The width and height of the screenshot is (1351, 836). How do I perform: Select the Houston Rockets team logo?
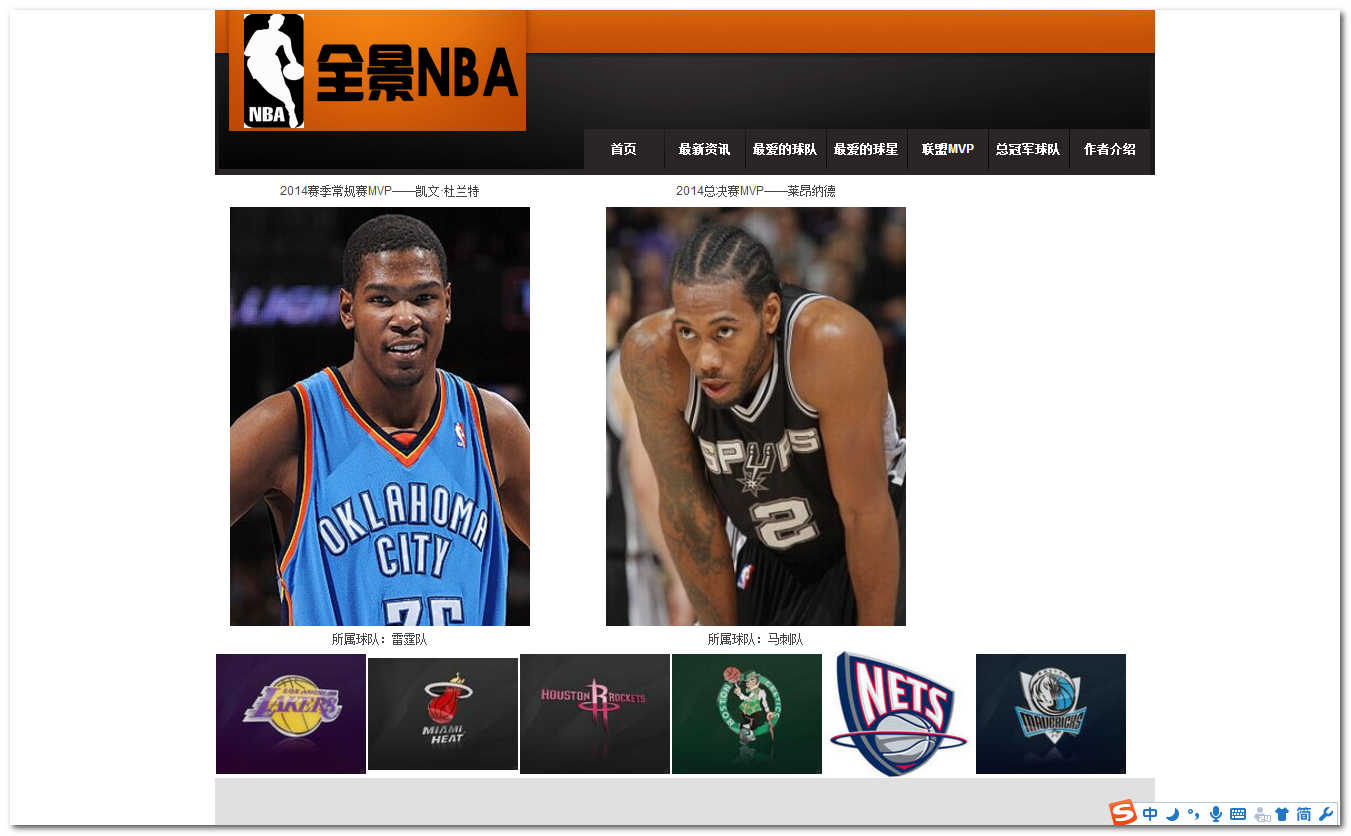[595, 714]
